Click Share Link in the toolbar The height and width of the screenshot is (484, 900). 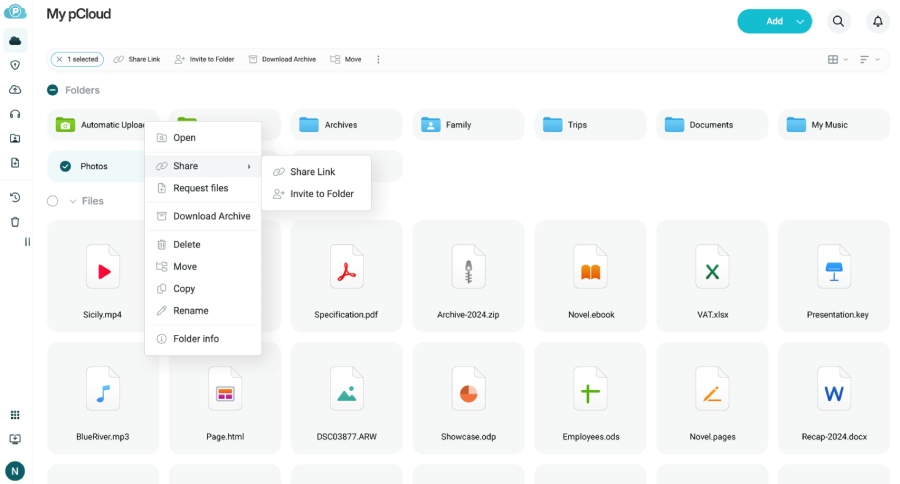pyautogui.click(x=137, y=60)
